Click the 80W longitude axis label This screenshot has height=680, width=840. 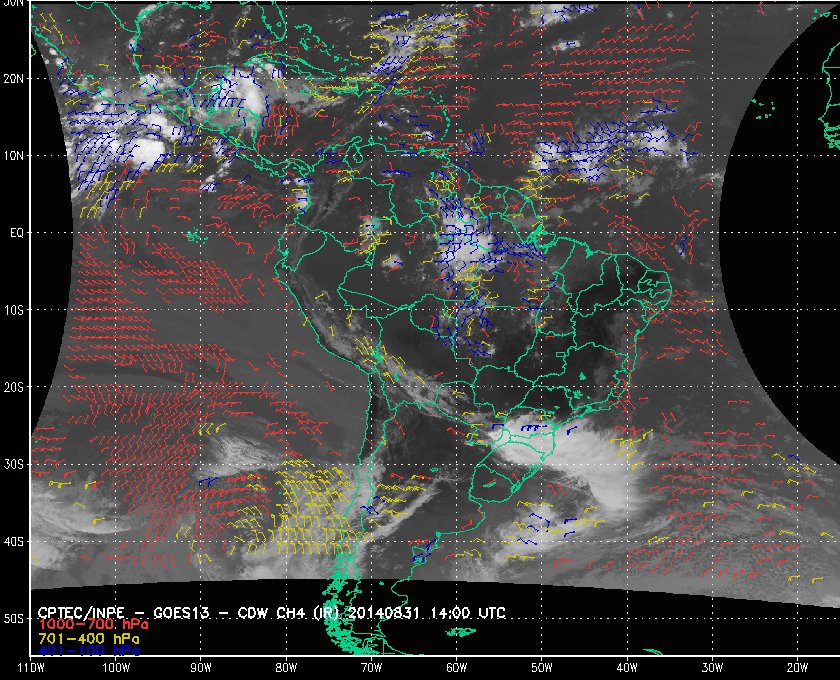(x=286, y=668)
